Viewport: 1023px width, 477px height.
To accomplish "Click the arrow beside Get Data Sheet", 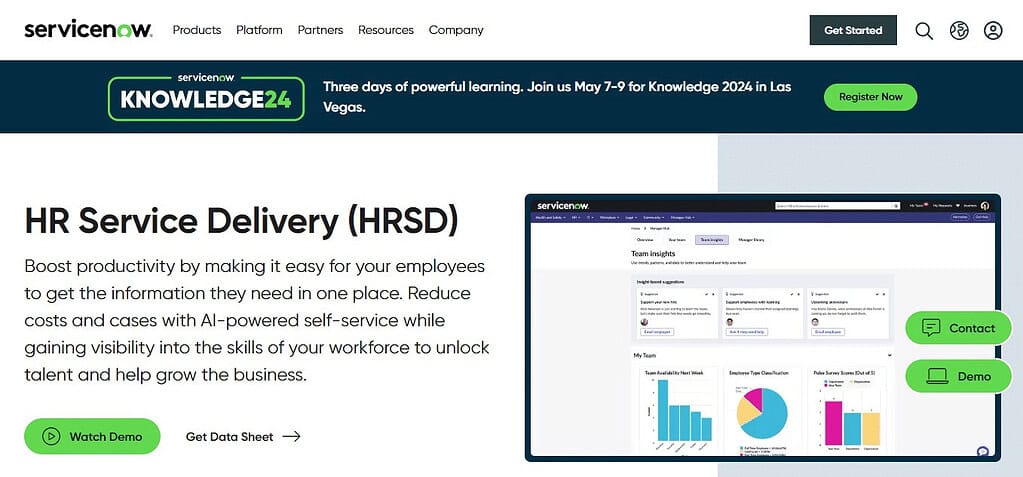I will pyautogui.click(x=292, y=437).
